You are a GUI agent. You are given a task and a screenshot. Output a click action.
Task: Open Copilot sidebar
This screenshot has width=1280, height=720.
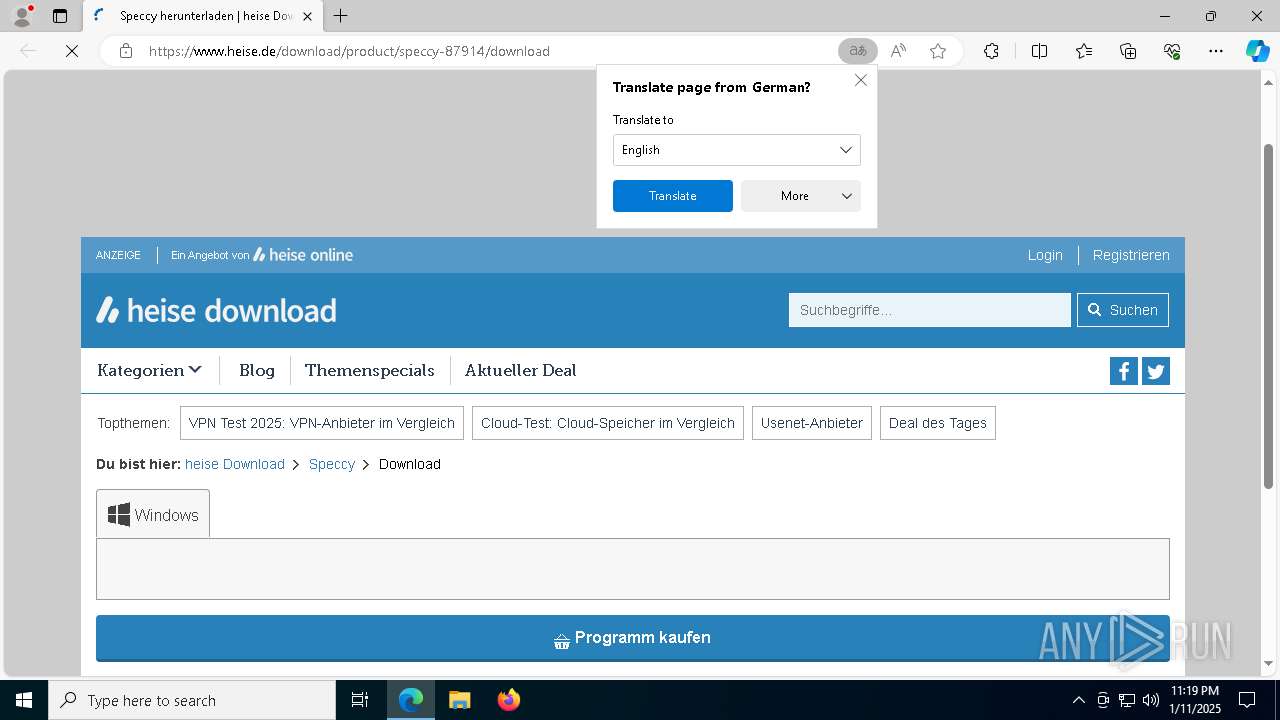click(1258, 51)
